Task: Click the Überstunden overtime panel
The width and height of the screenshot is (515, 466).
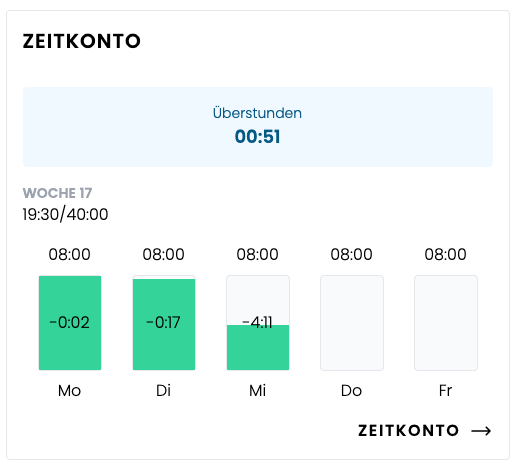Action: click(x=258, y=127)
